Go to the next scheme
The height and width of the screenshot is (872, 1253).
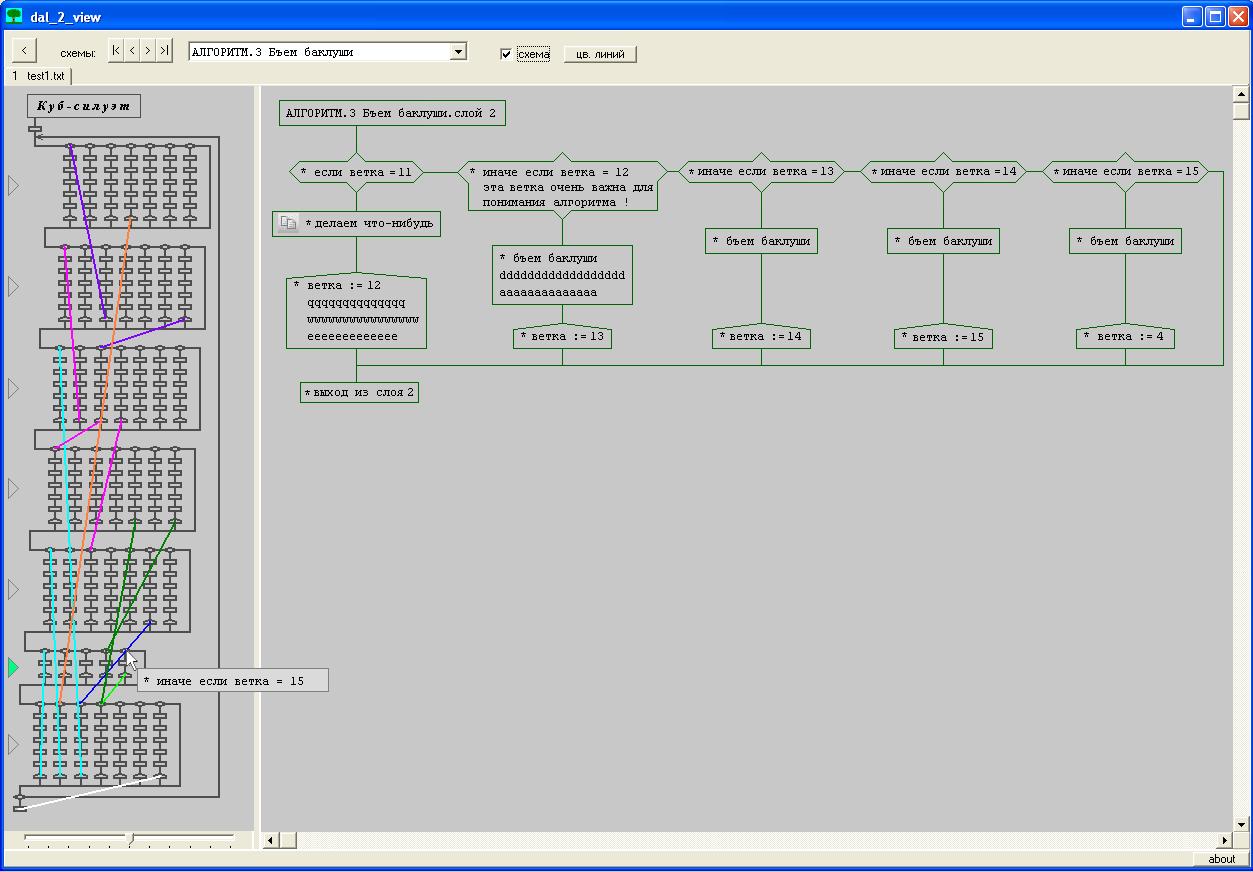click(148, 51)
